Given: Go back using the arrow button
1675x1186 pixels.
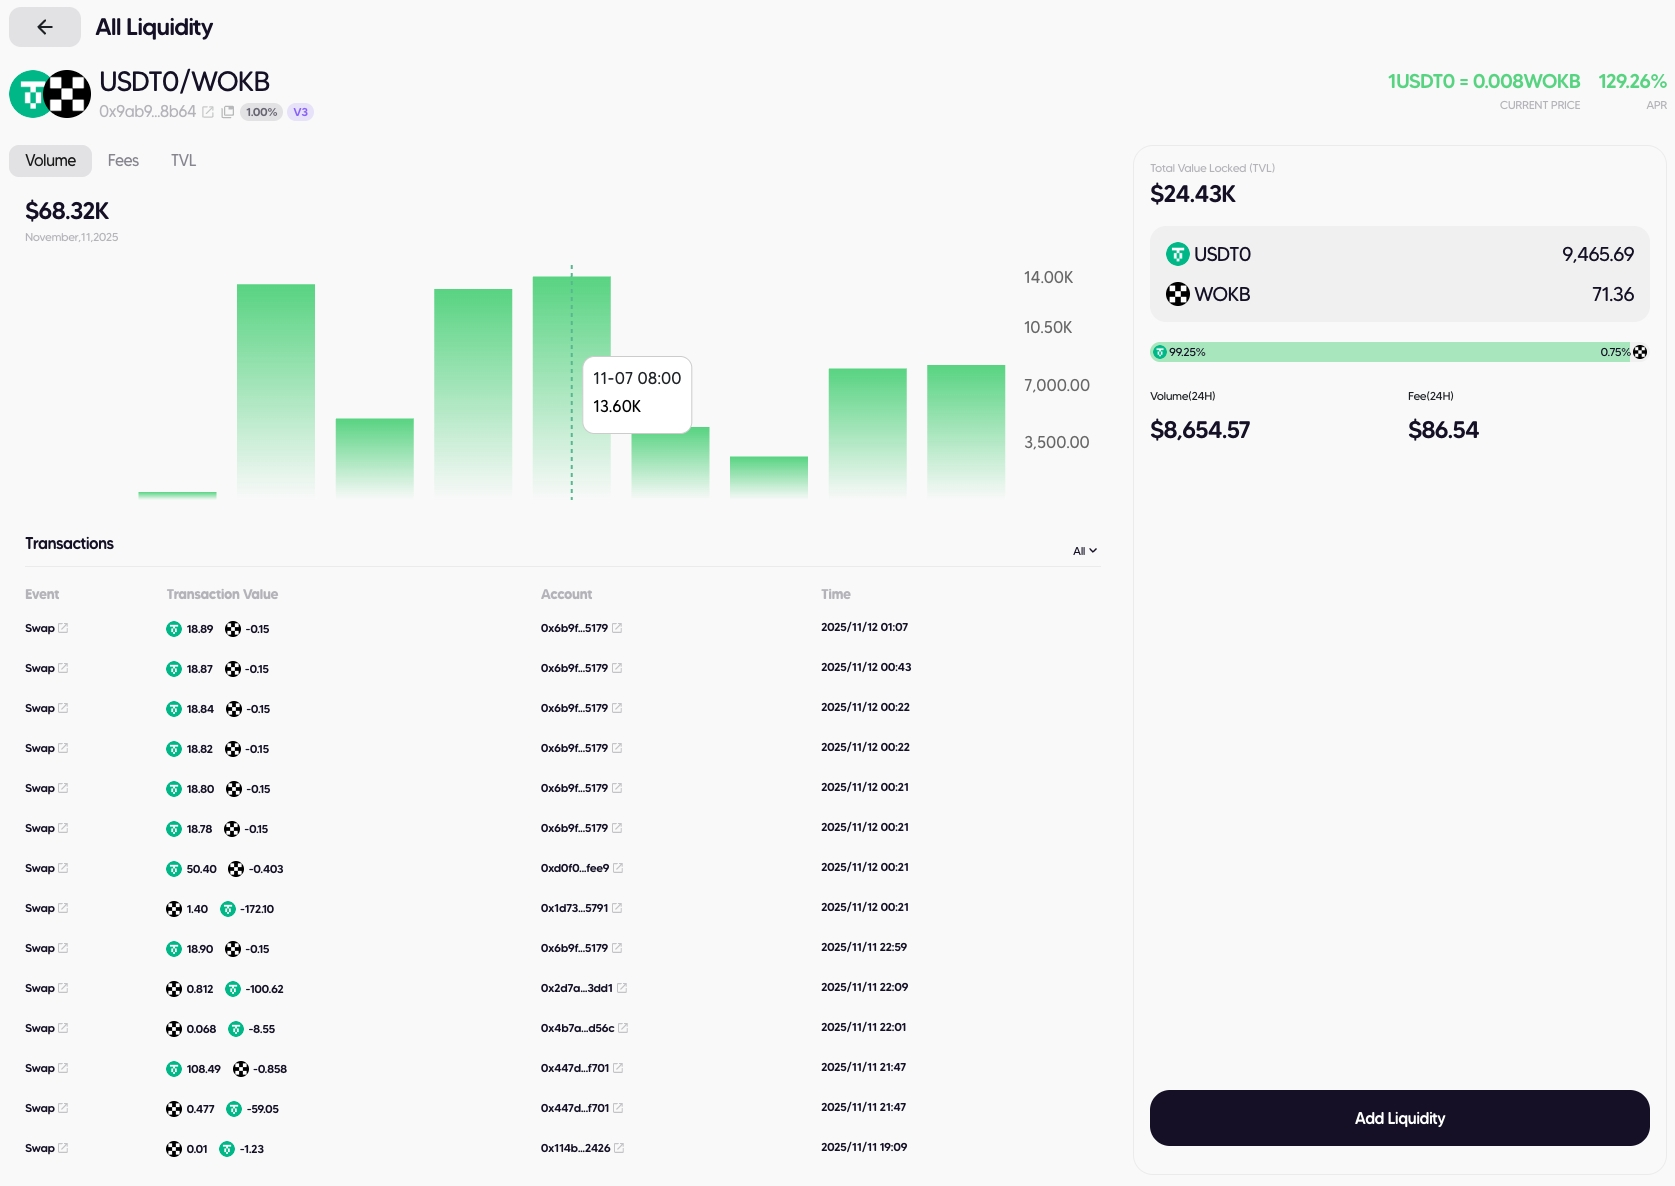Looking at the screenshot, I should (44, 27).
